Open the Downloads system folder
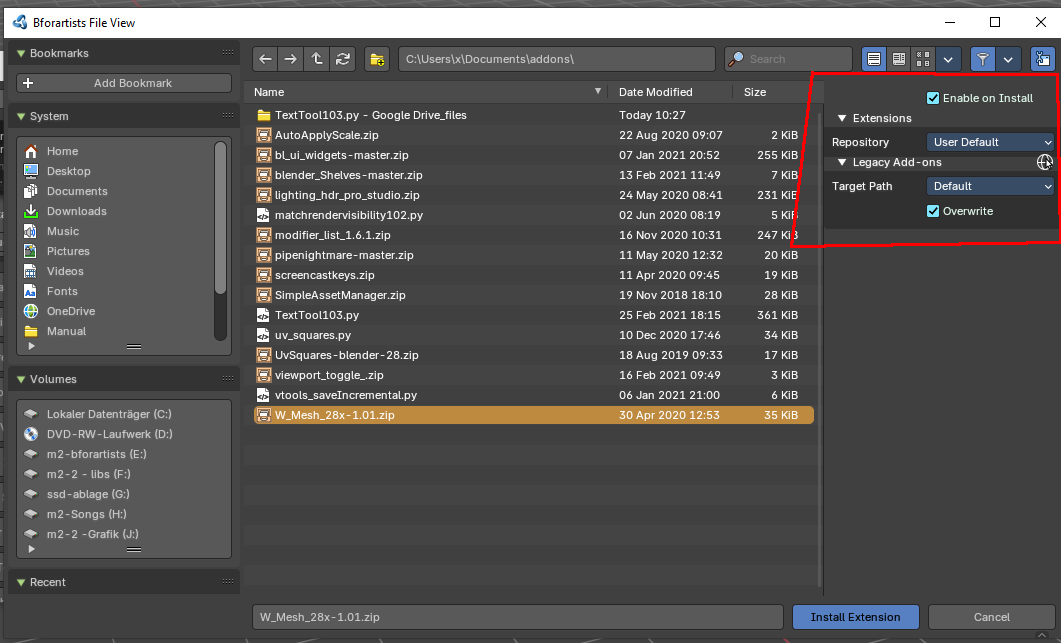The width and height of the screenshot is (1061, 643). coord(76,211)
